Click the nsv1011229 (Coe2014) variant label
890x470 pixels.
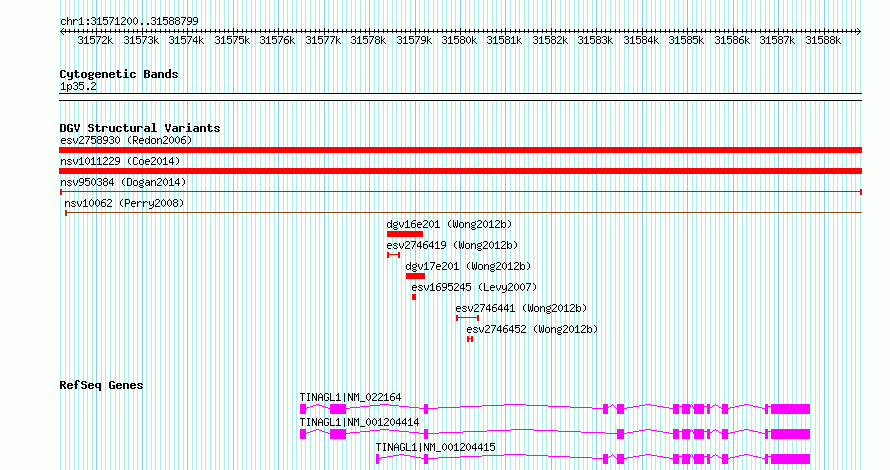coord(120,161)
